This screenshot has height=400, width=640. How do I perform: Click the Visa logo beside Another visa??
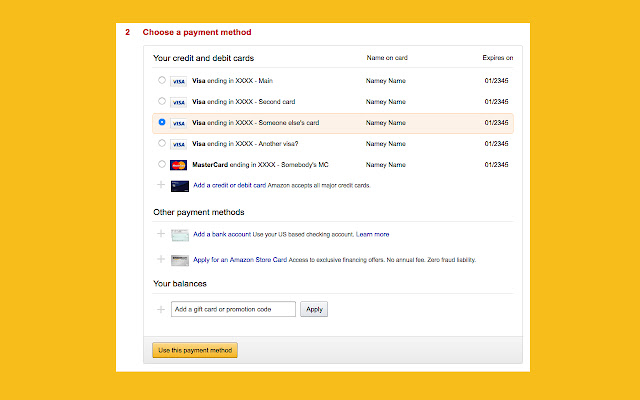179,144
